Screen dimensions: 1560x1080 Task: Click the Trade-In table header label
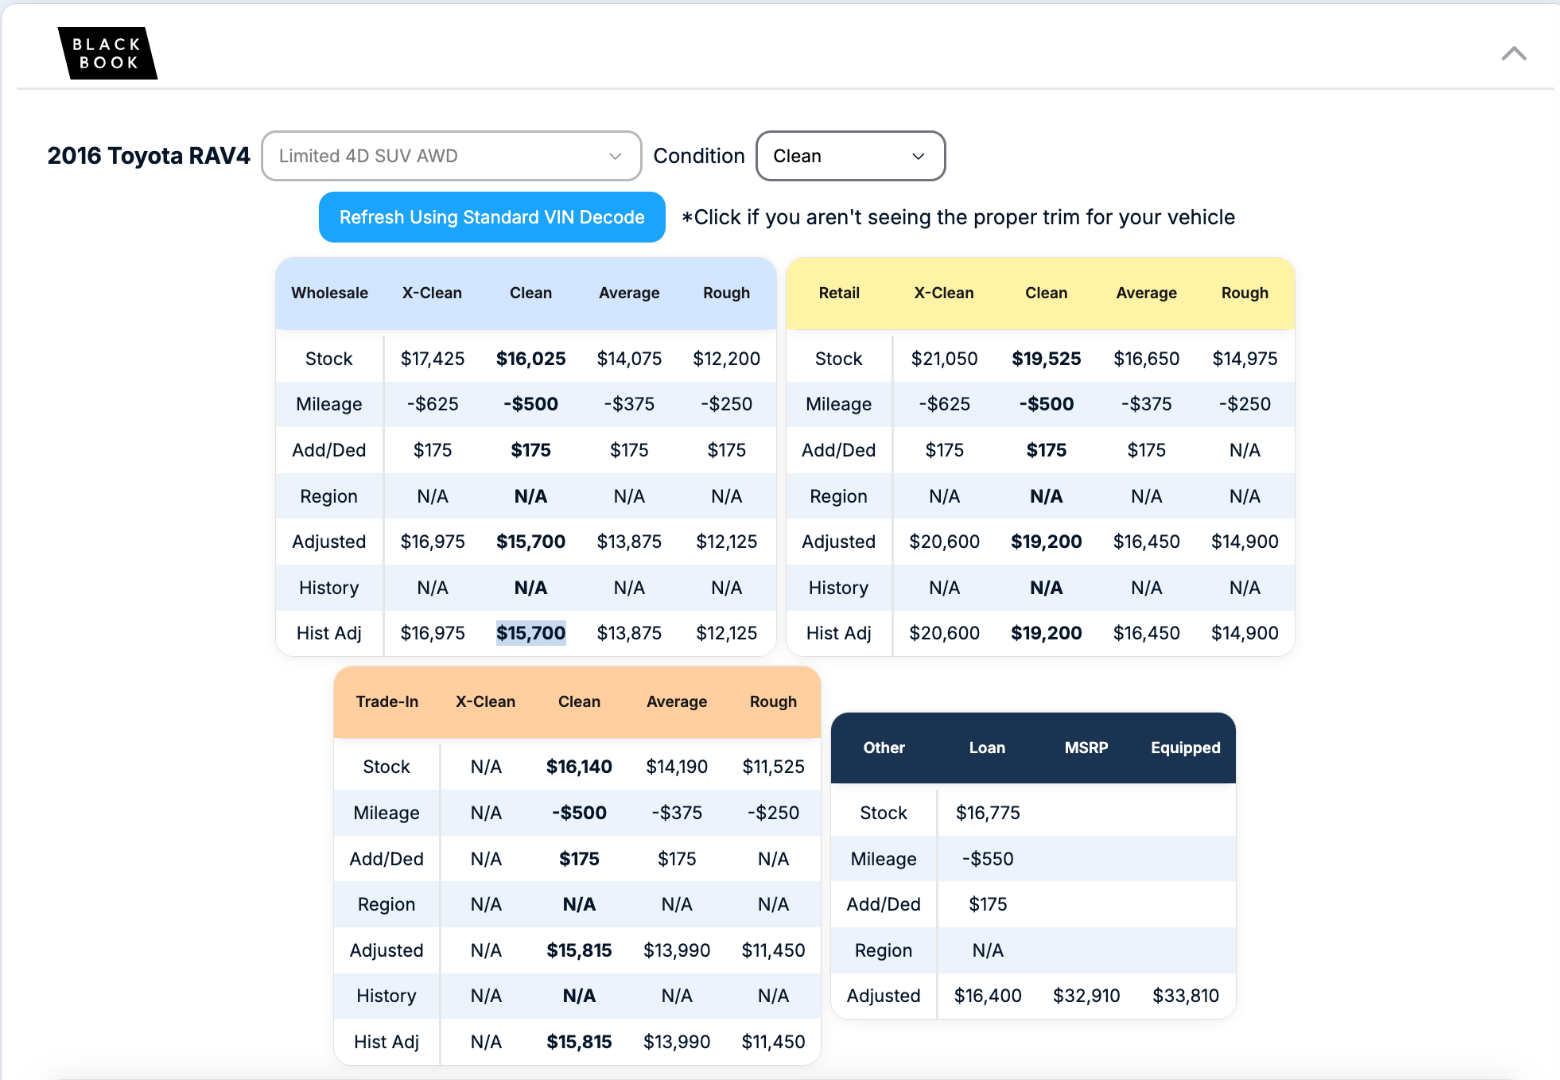point(387,702)
